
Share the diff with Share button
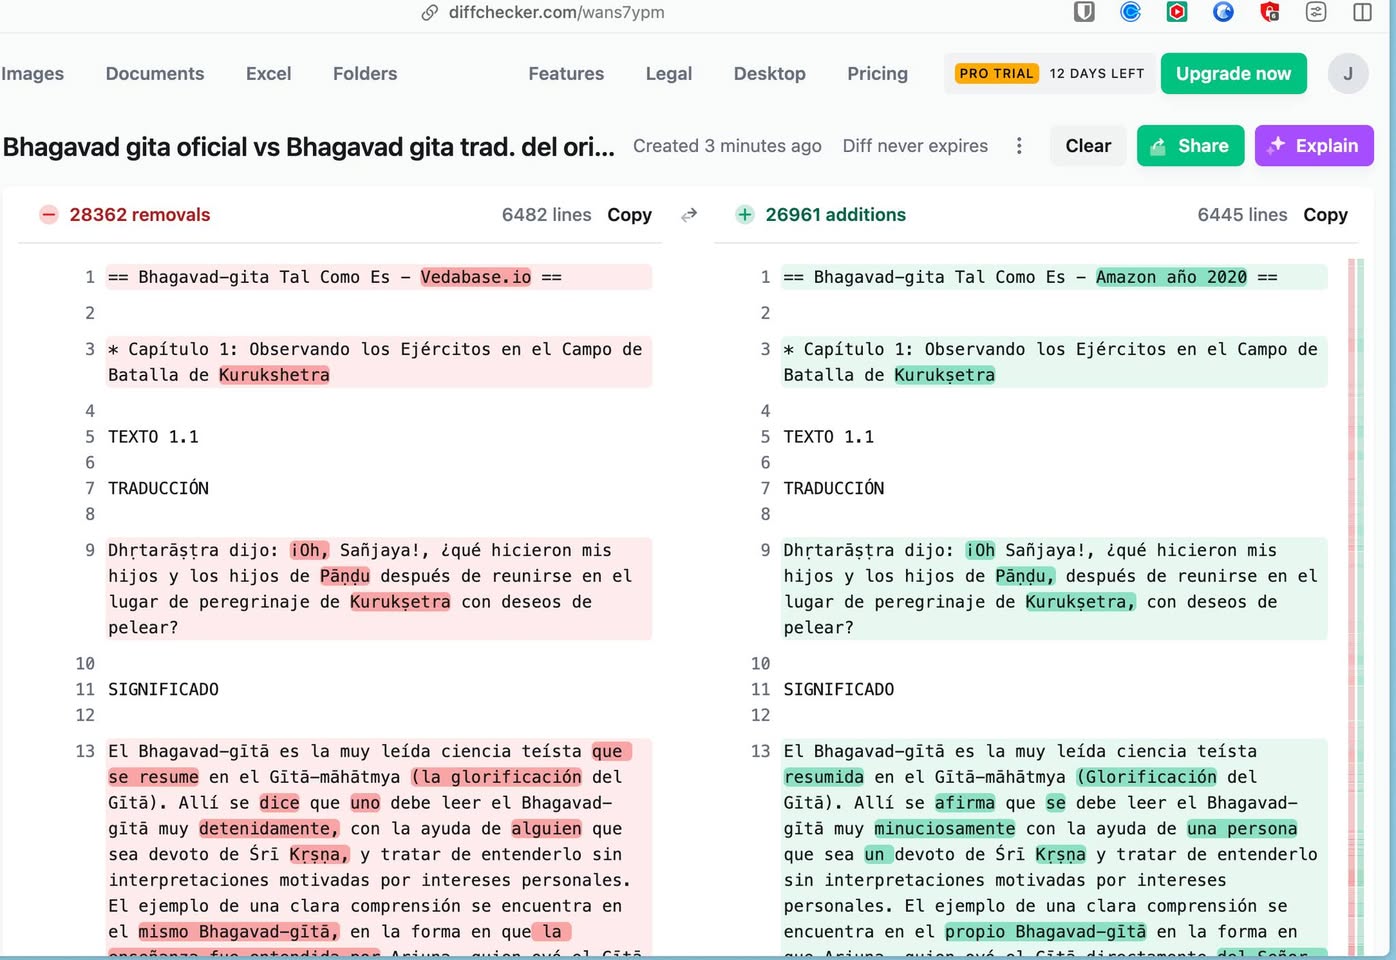coord(1190,146)
